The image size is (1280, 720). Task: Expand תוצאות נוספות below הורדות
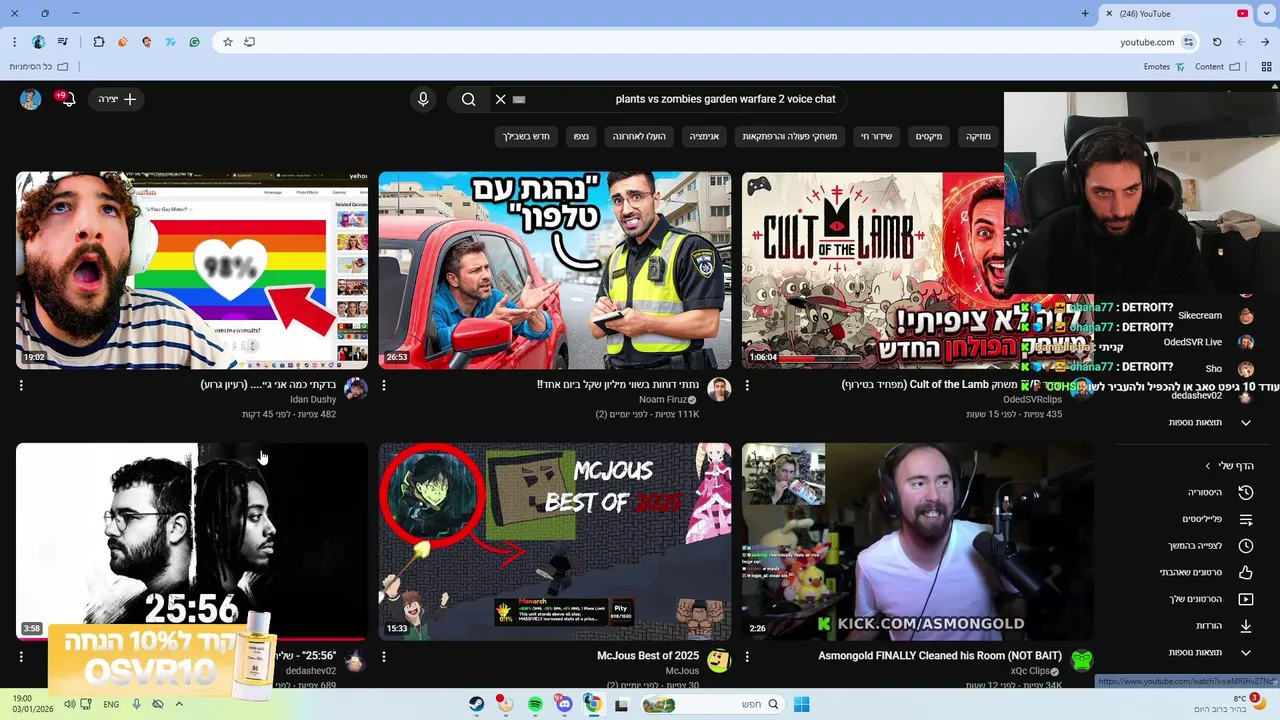[x=1210, y=652]
